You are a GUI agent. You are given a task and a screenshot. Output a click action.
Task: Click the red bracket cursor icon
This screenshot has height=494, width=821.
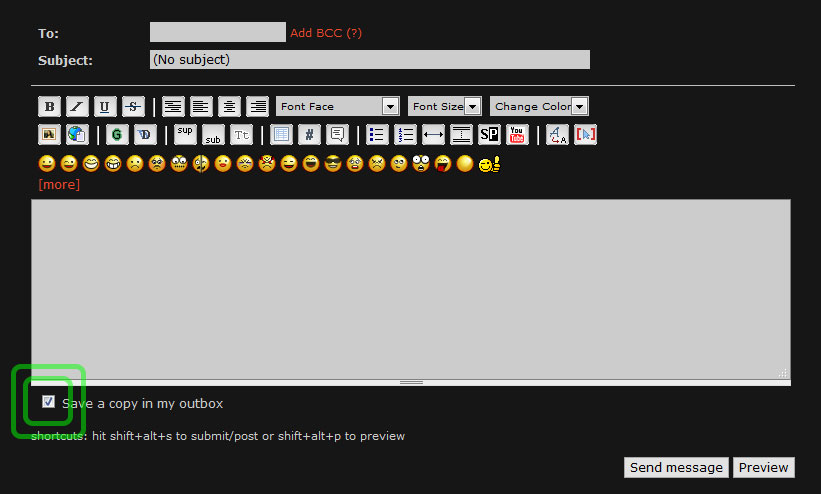click(x=585, y=135)
